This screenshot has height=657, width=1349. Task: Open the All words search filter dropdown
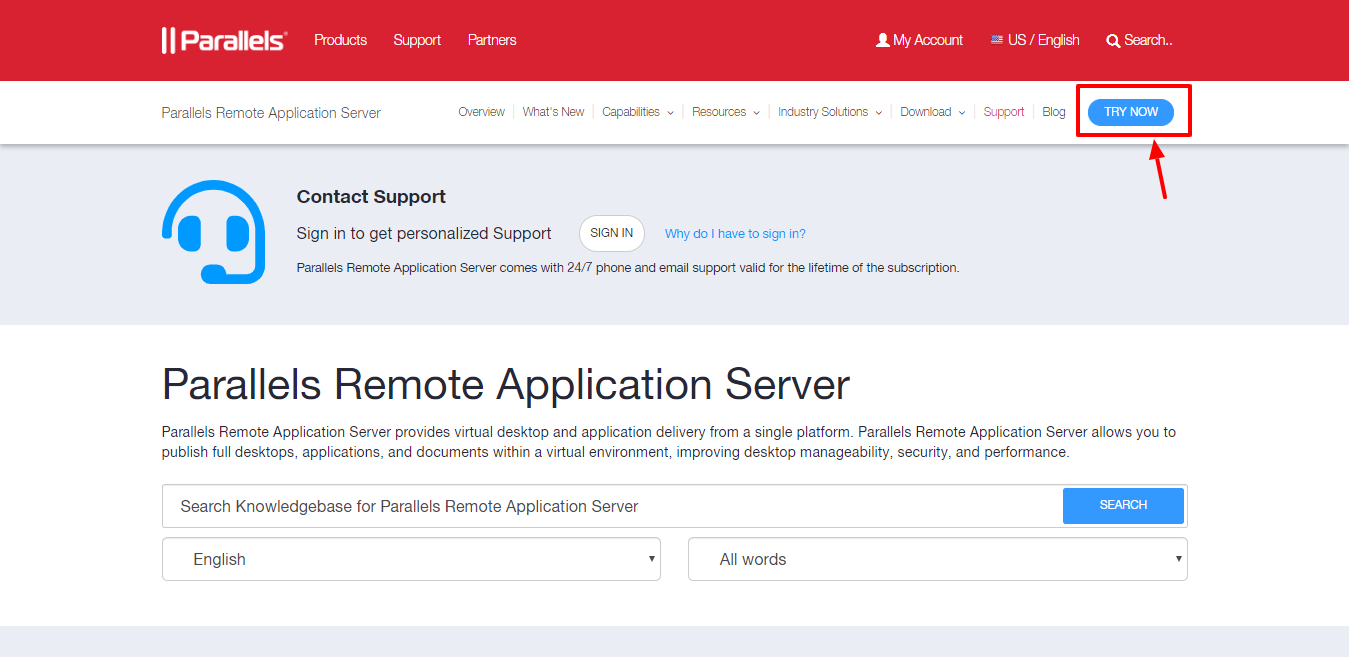tap(937, 558)
